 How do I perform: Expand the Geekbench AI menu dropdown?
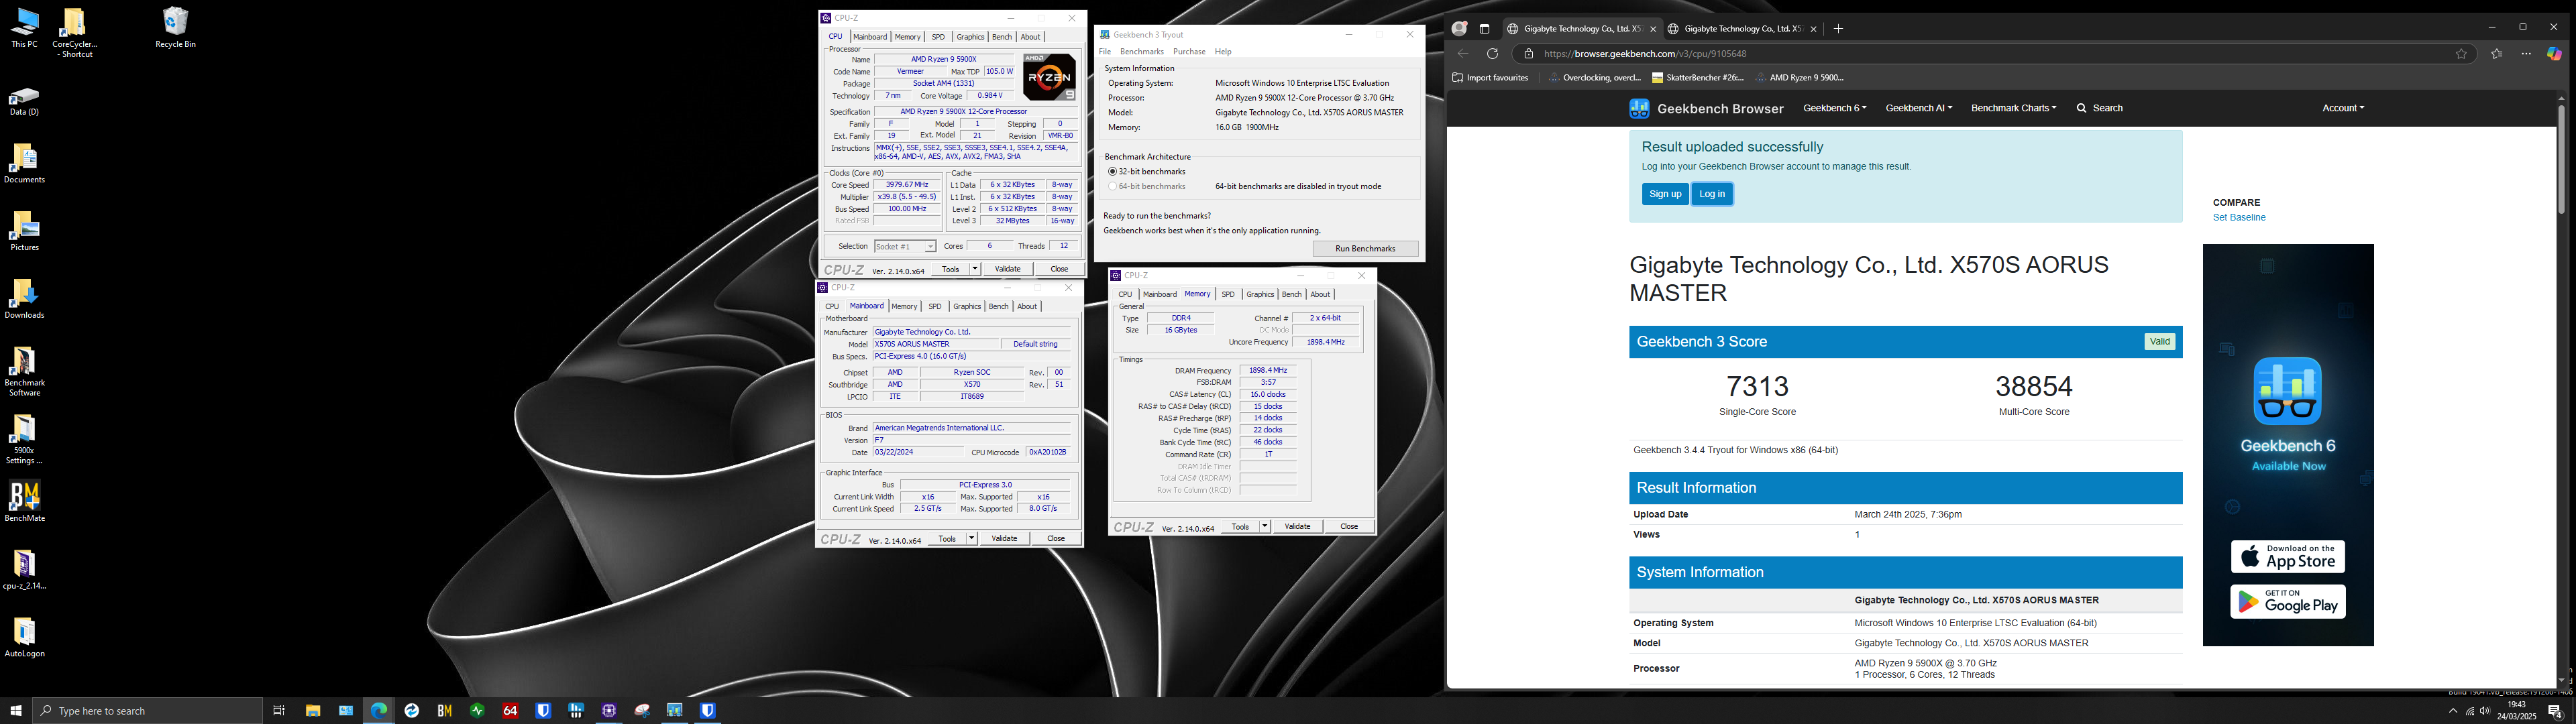tap(1918, 108)
